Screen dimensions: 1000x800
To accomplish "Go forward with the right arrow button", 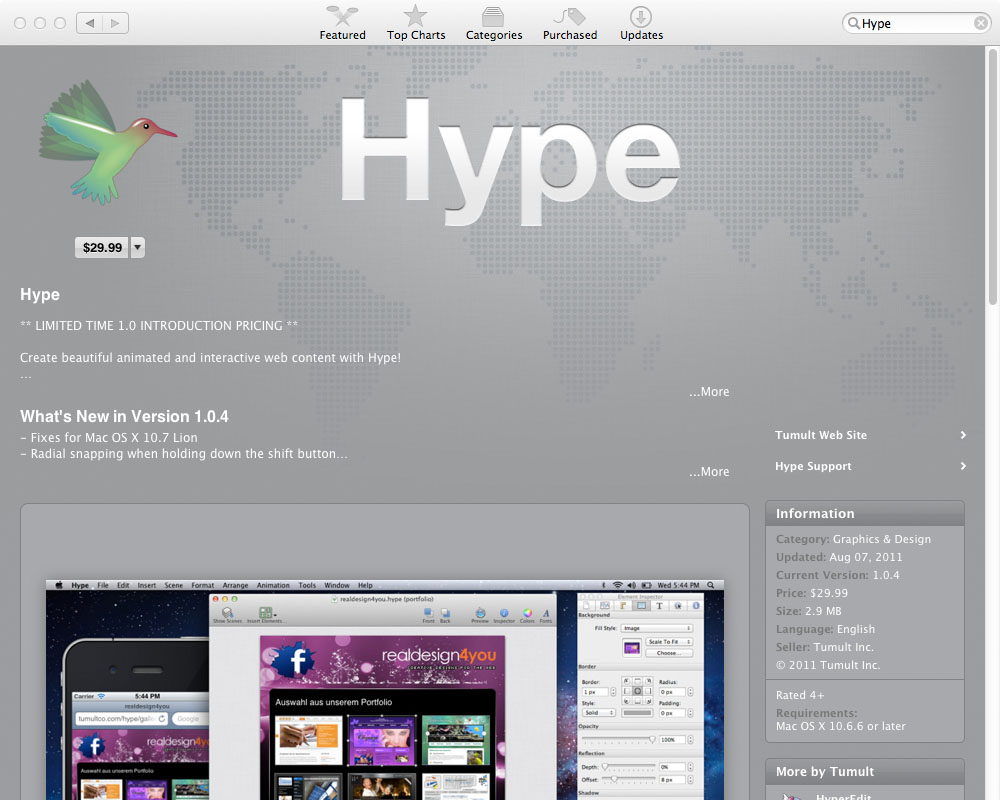I will (115, 23).
